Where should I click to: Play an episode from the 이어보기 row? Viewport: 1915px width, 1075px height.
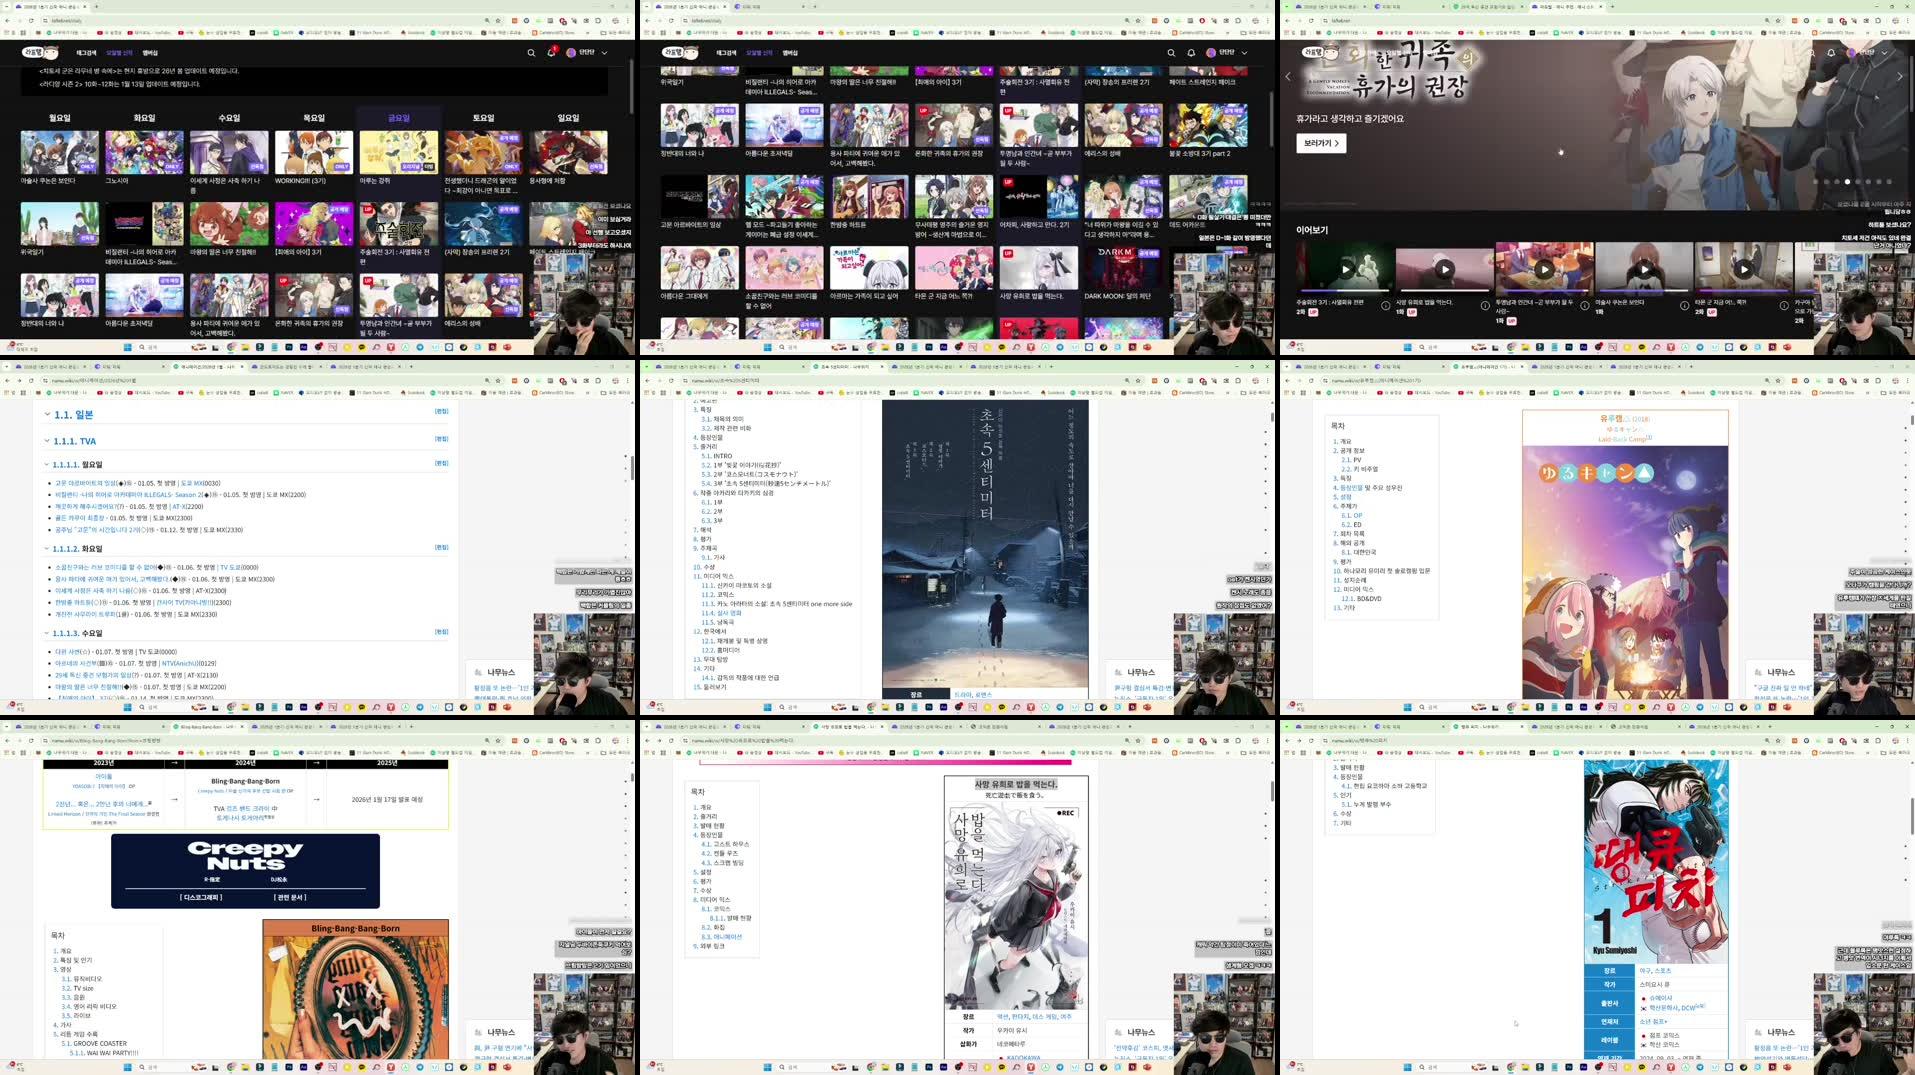(1344, 270)
